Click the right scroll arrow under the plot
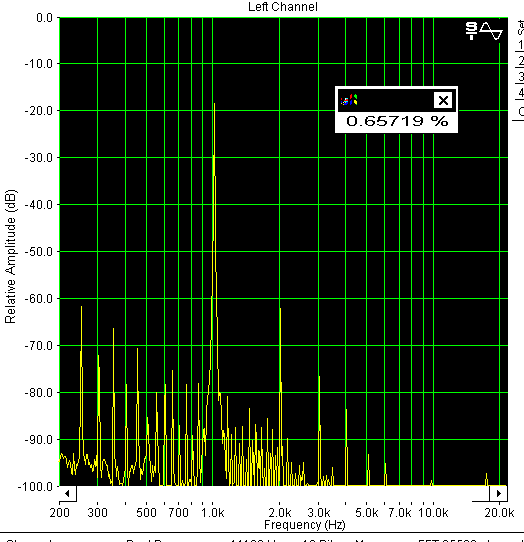This screenshot has height=542, width=524. coord(498,494)
